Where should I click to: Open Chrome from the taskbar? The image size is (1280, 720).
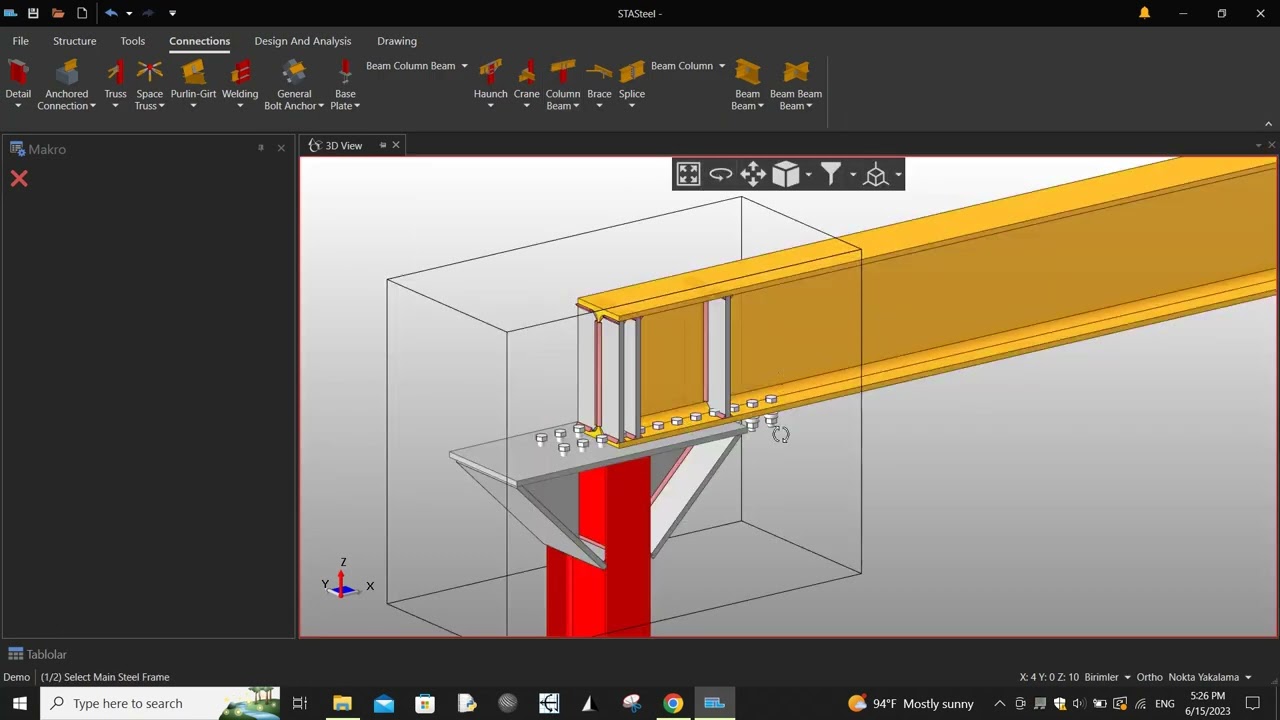673,703
